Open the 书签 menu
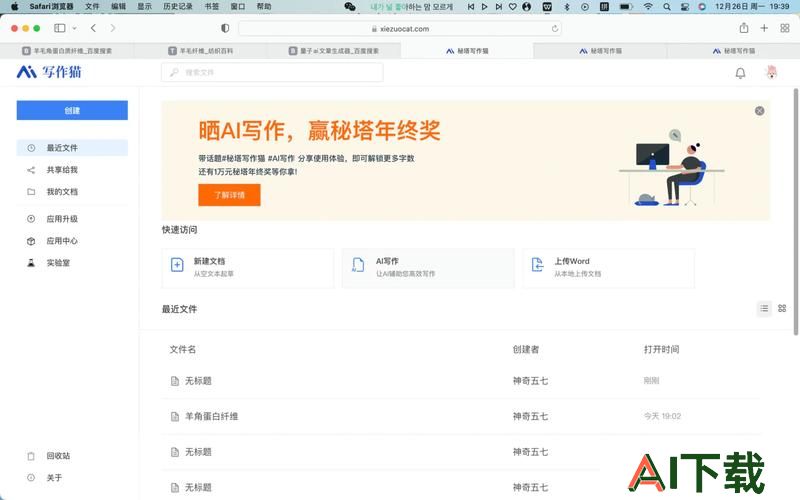 tap(212, 7)
